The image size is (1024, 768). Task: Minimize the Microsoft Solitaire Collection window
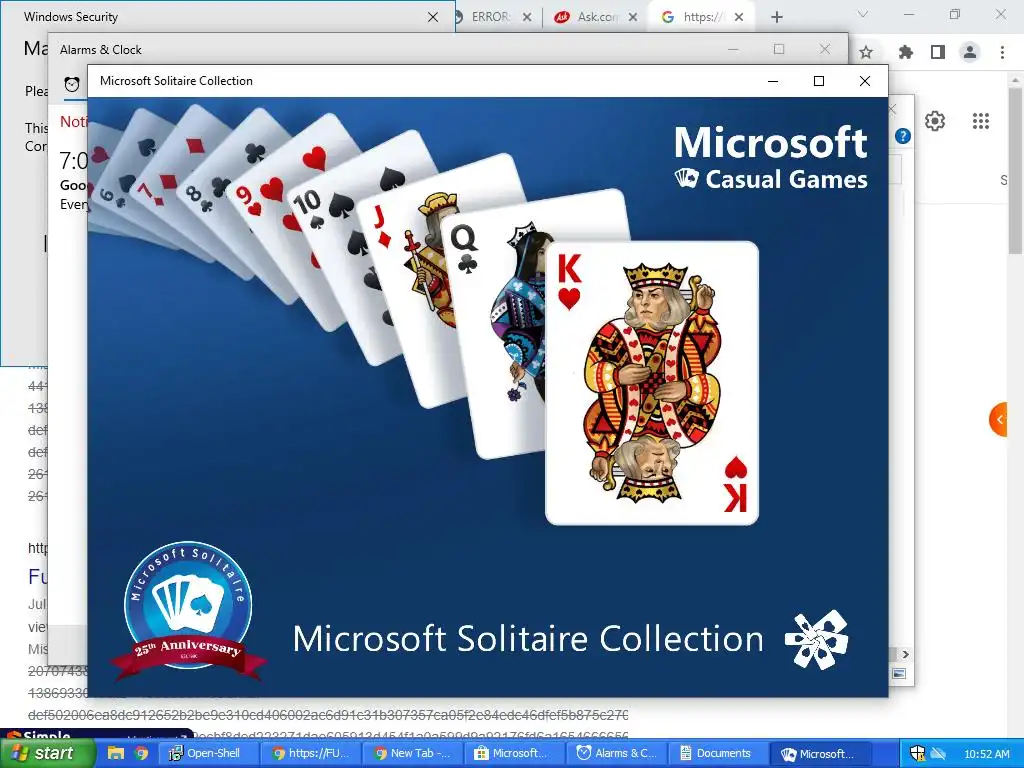773,81
